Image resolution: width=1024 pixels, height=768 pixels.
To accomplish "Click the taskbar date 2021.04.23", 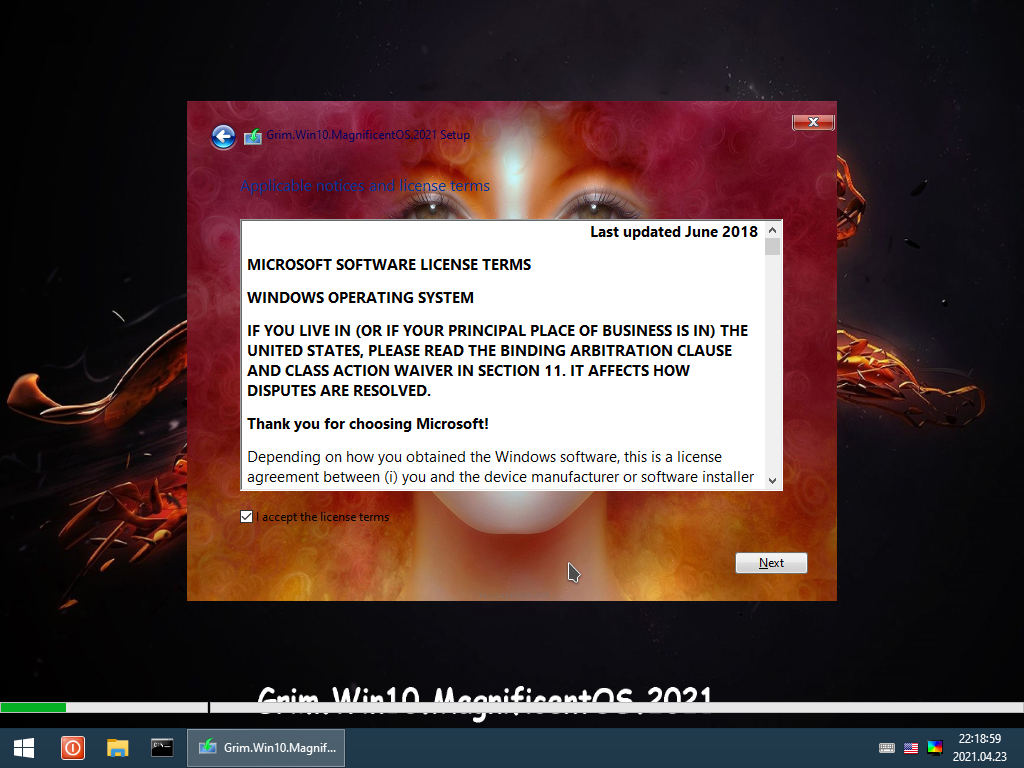I will tap(980, 757).
